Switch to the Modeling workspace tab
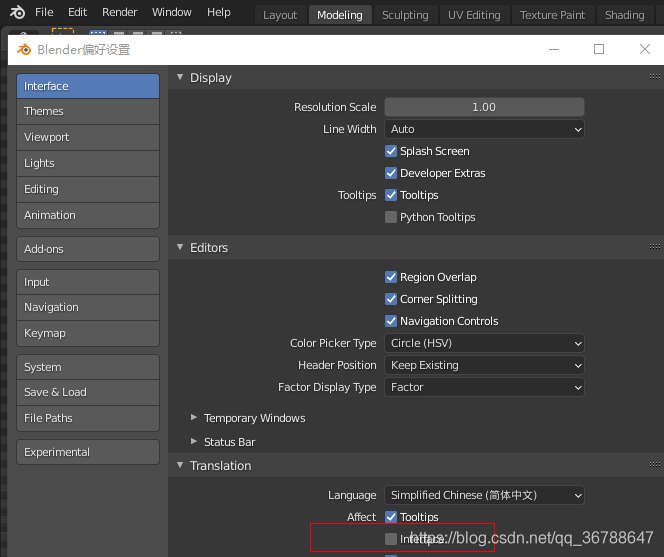Viewport: 664px width, 557px height. click(x=340, y=15)
